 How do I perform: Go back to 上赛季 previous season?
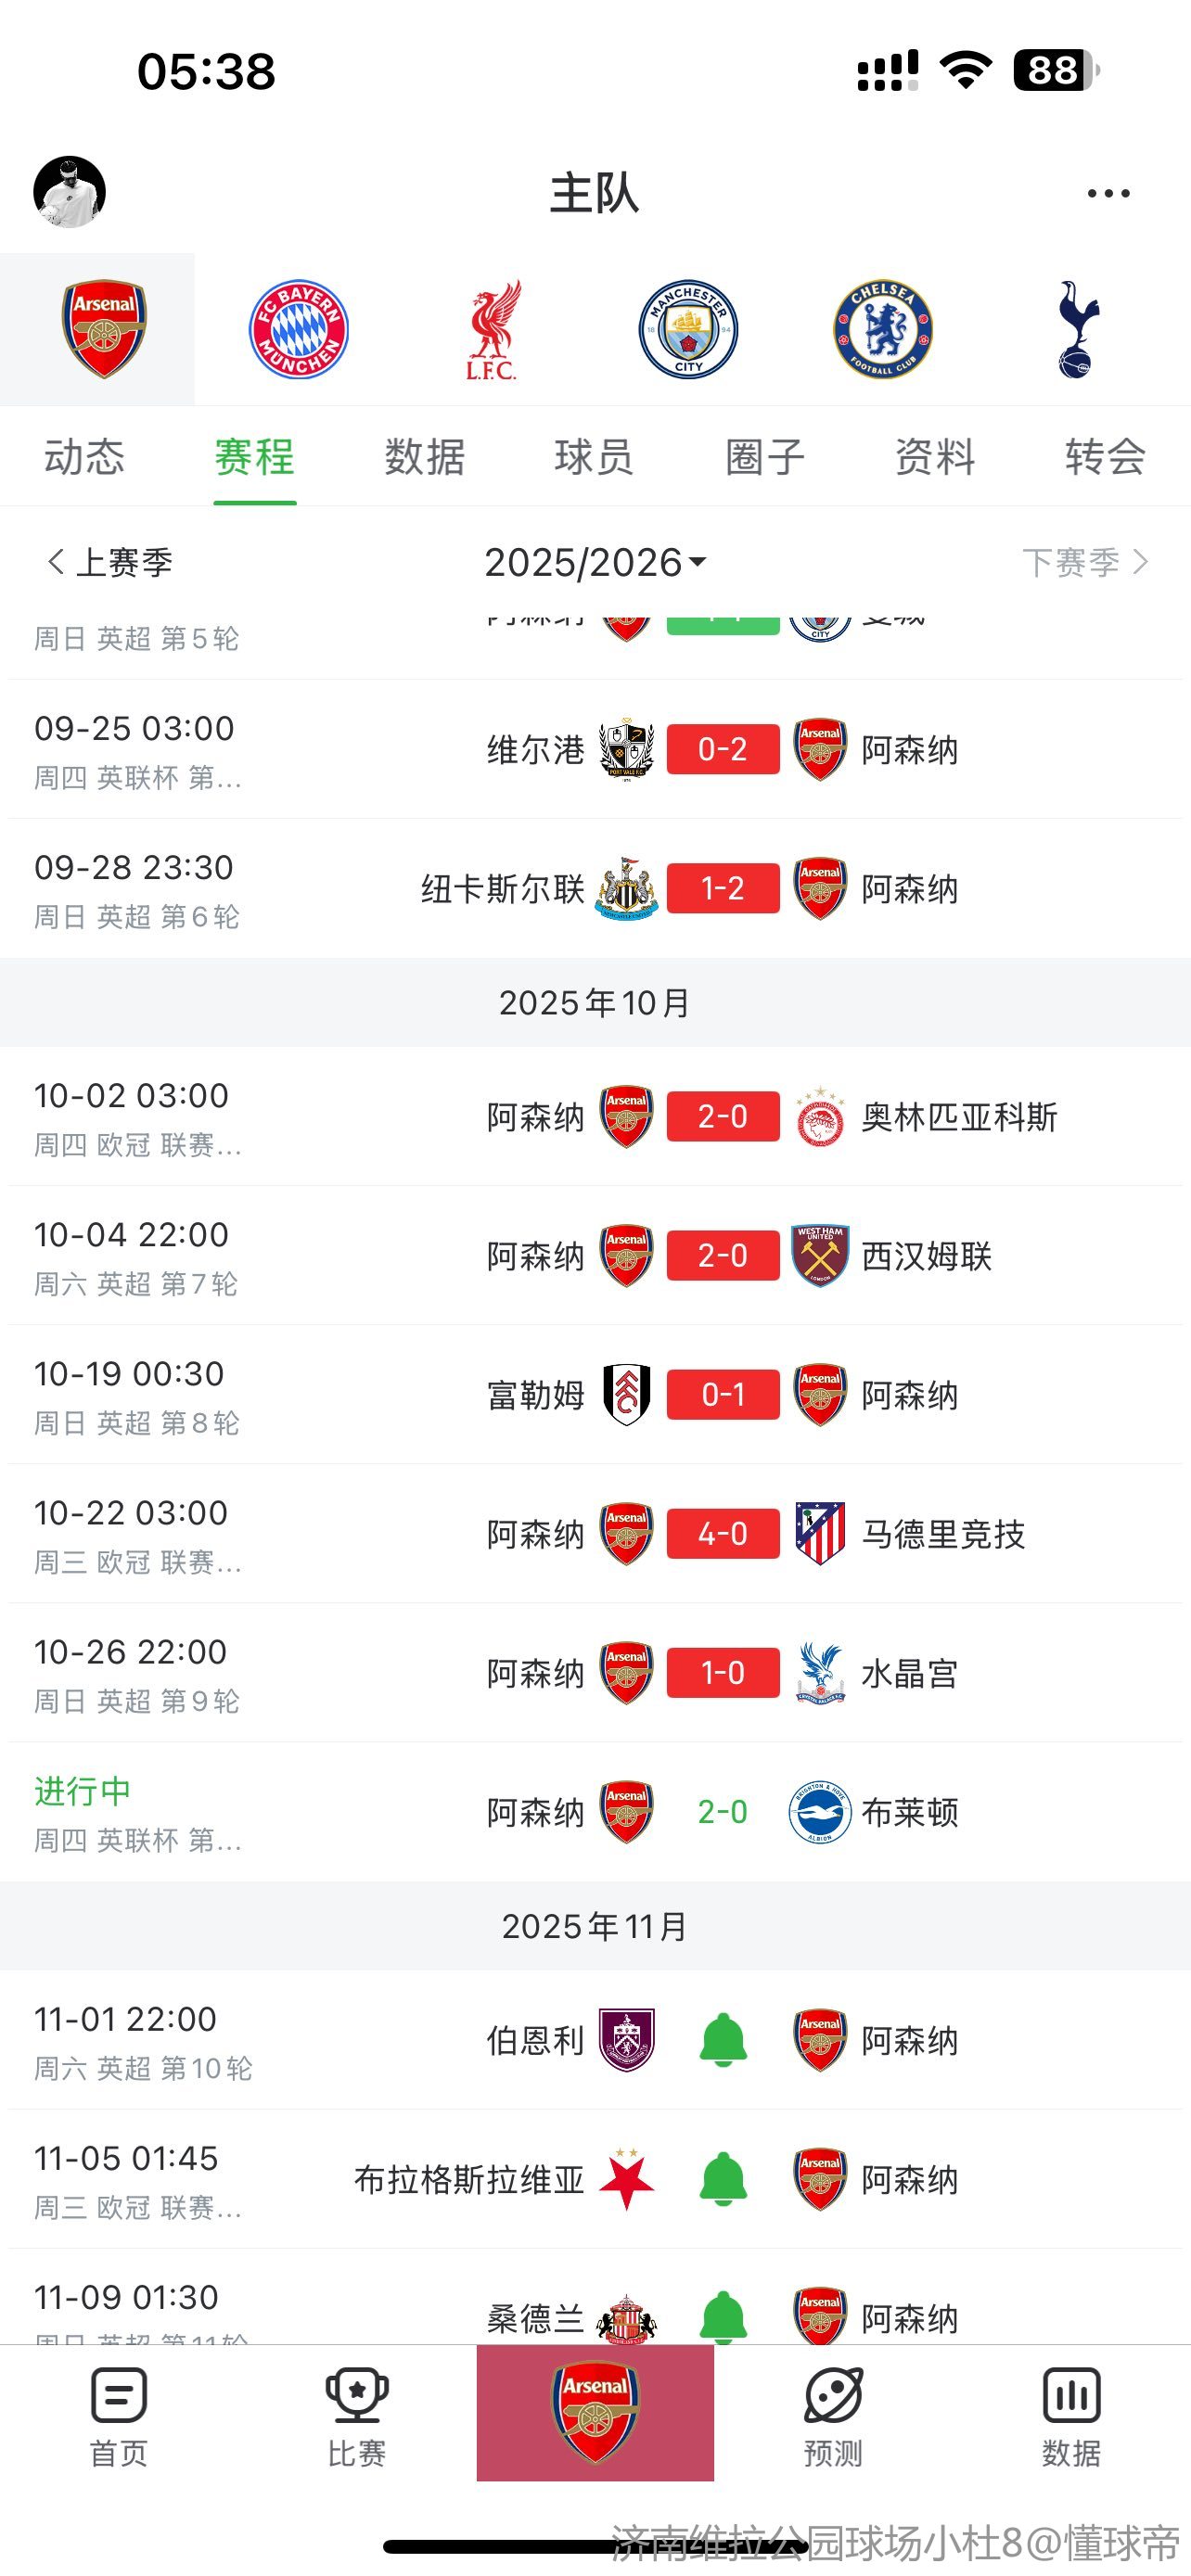tap(110, 562)
